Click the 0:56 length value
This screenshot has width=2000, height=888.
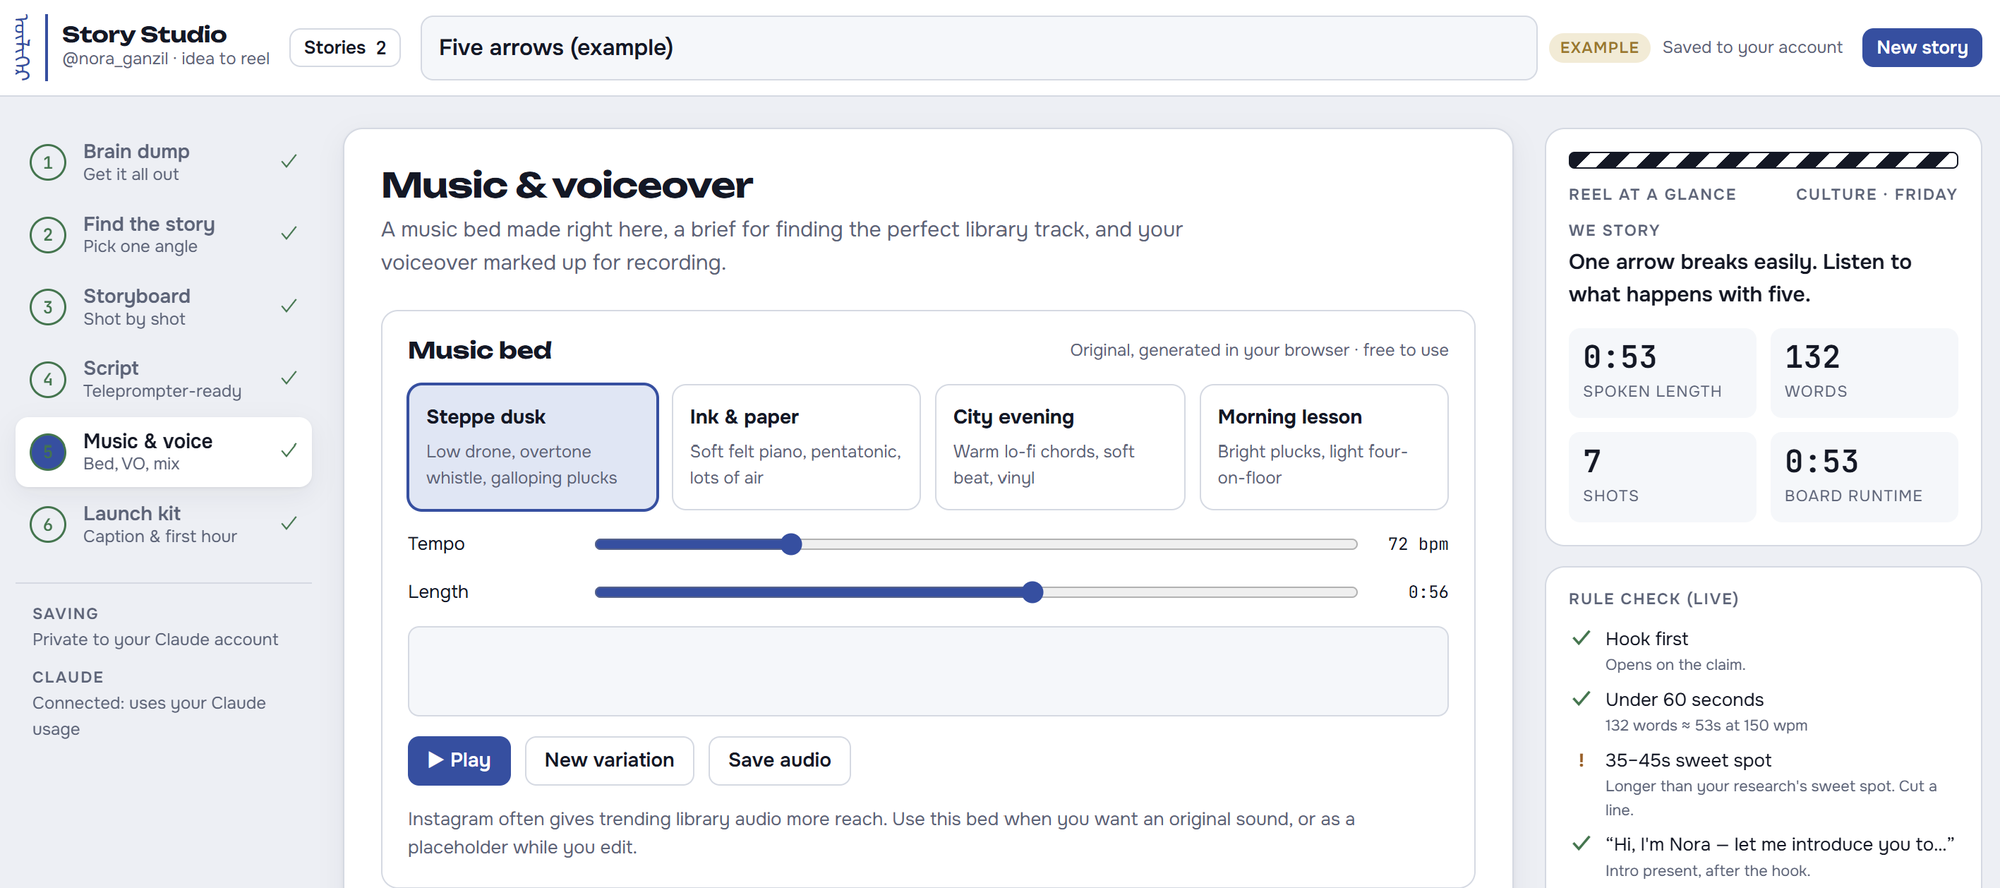1428,592
